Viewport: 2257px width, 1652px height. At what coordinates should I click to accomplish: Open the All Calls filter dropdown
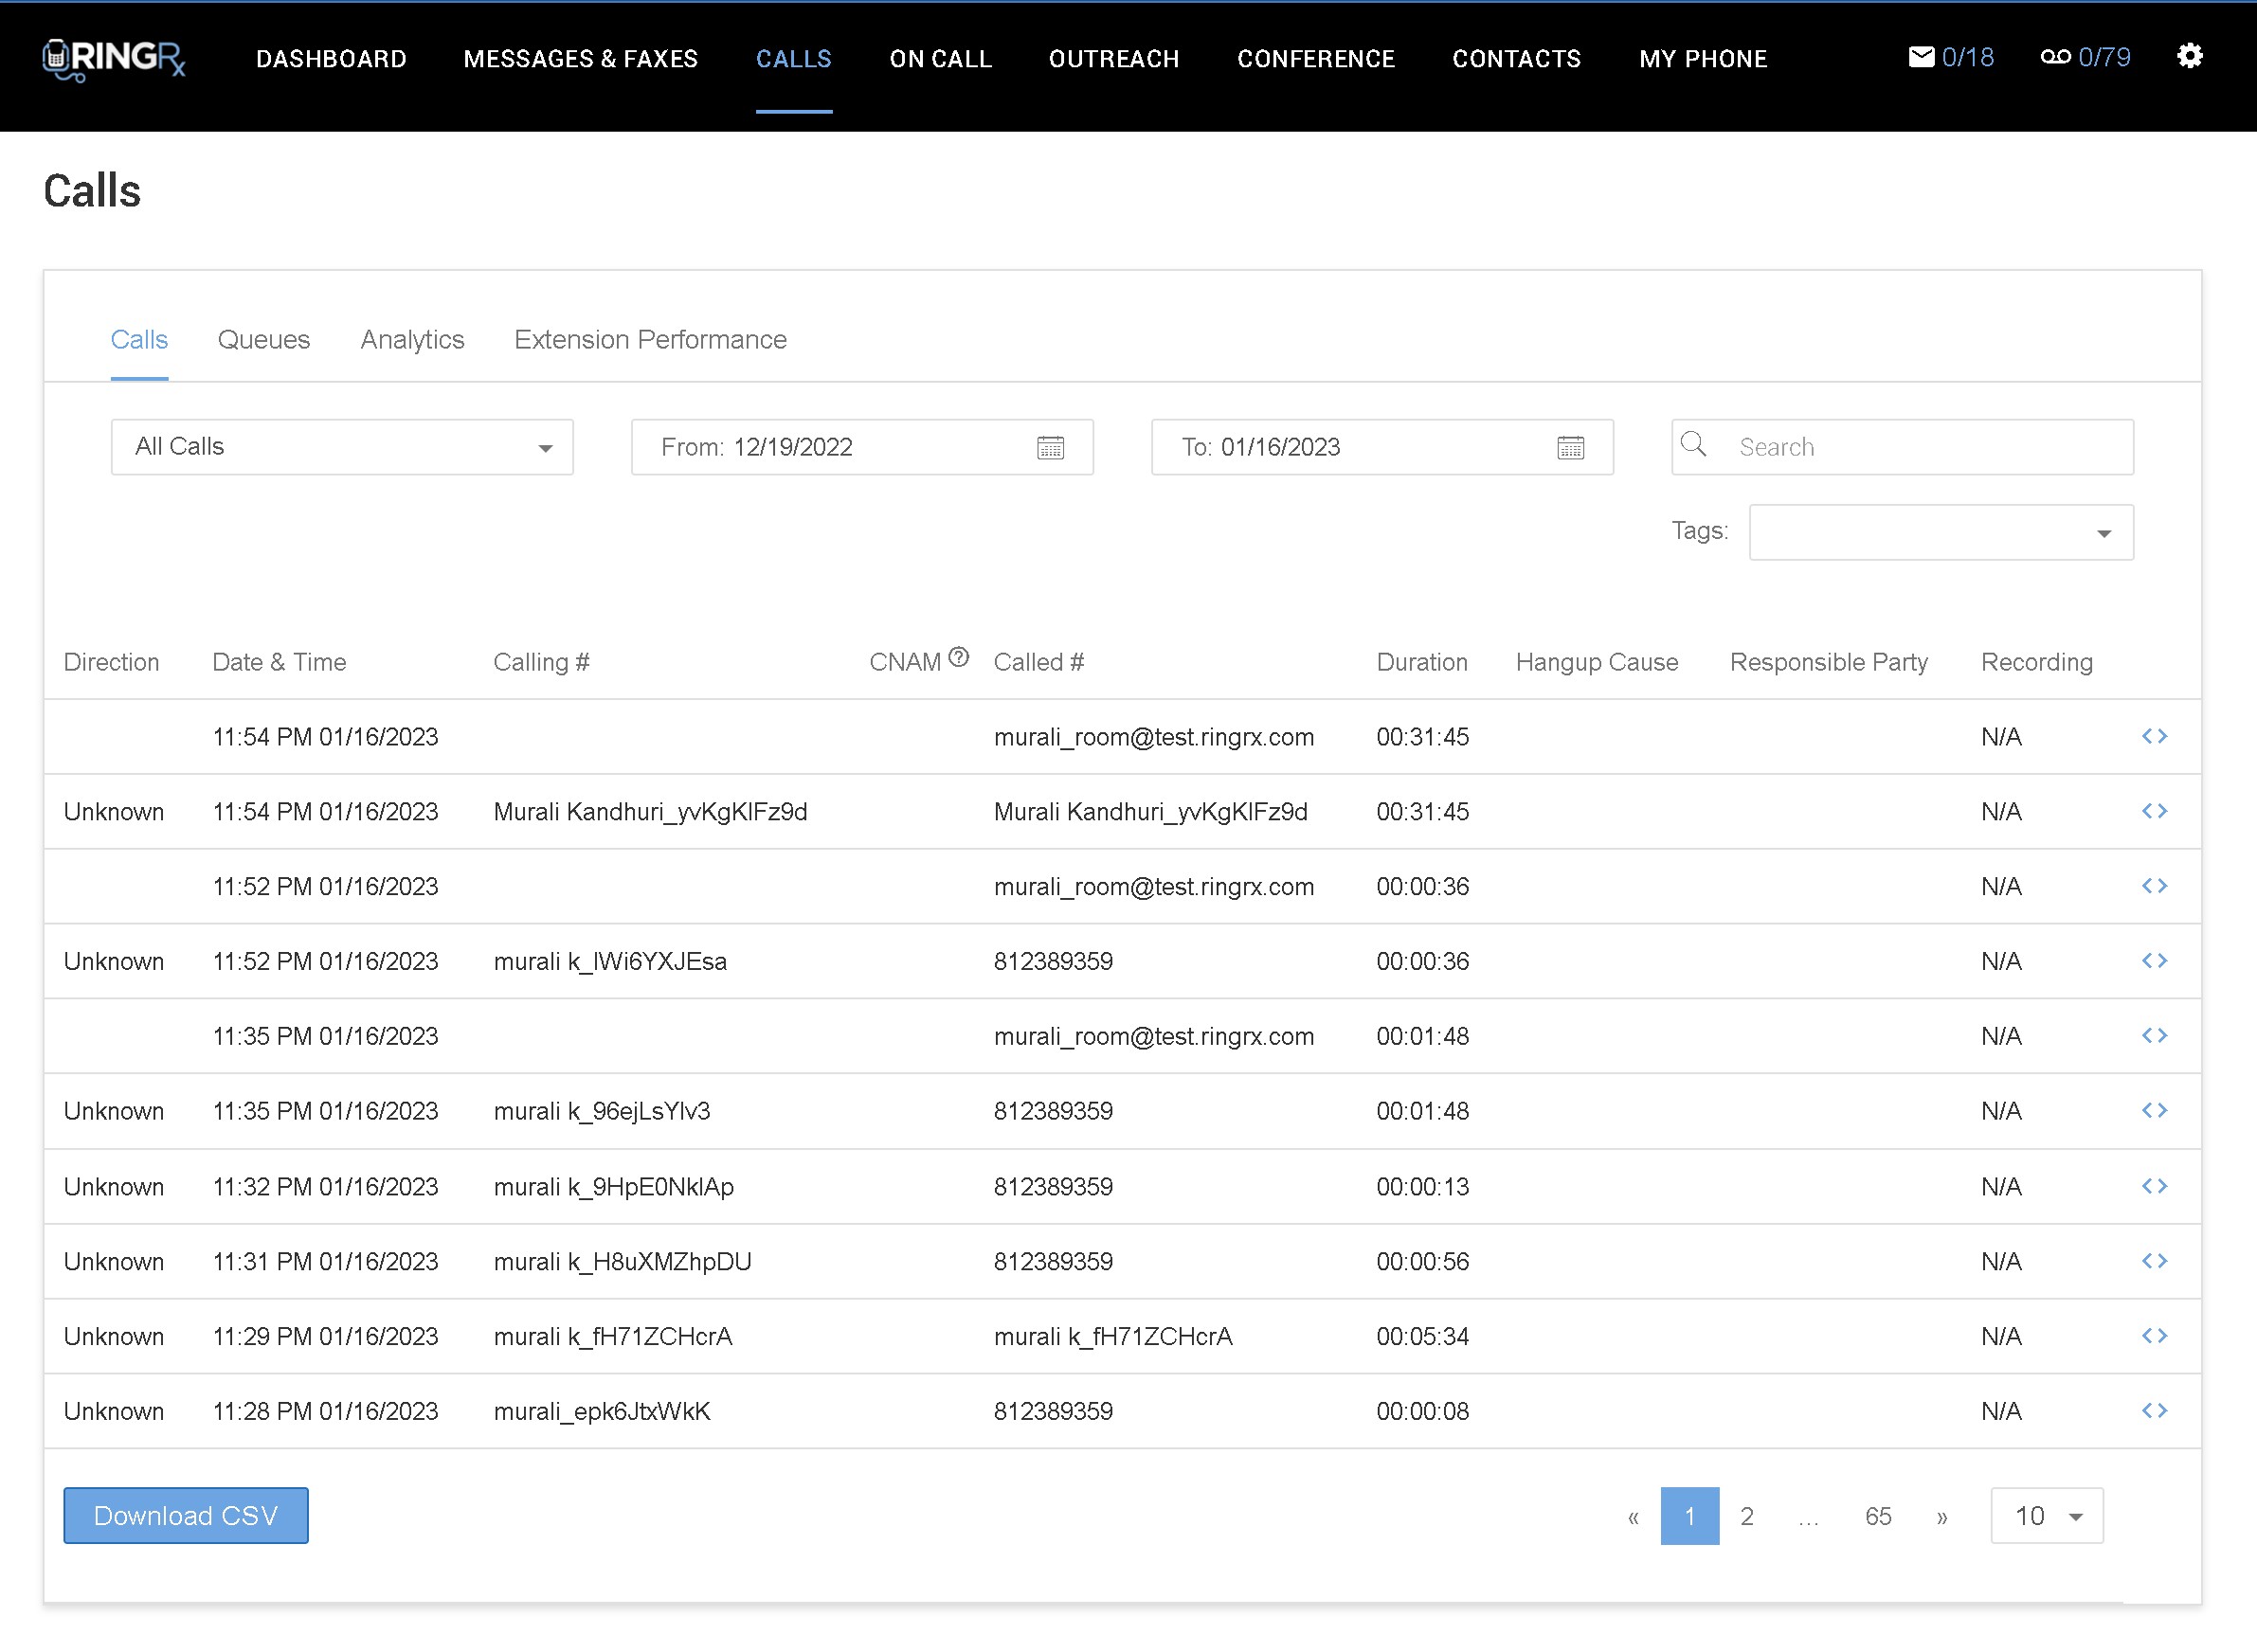[342, 447]
